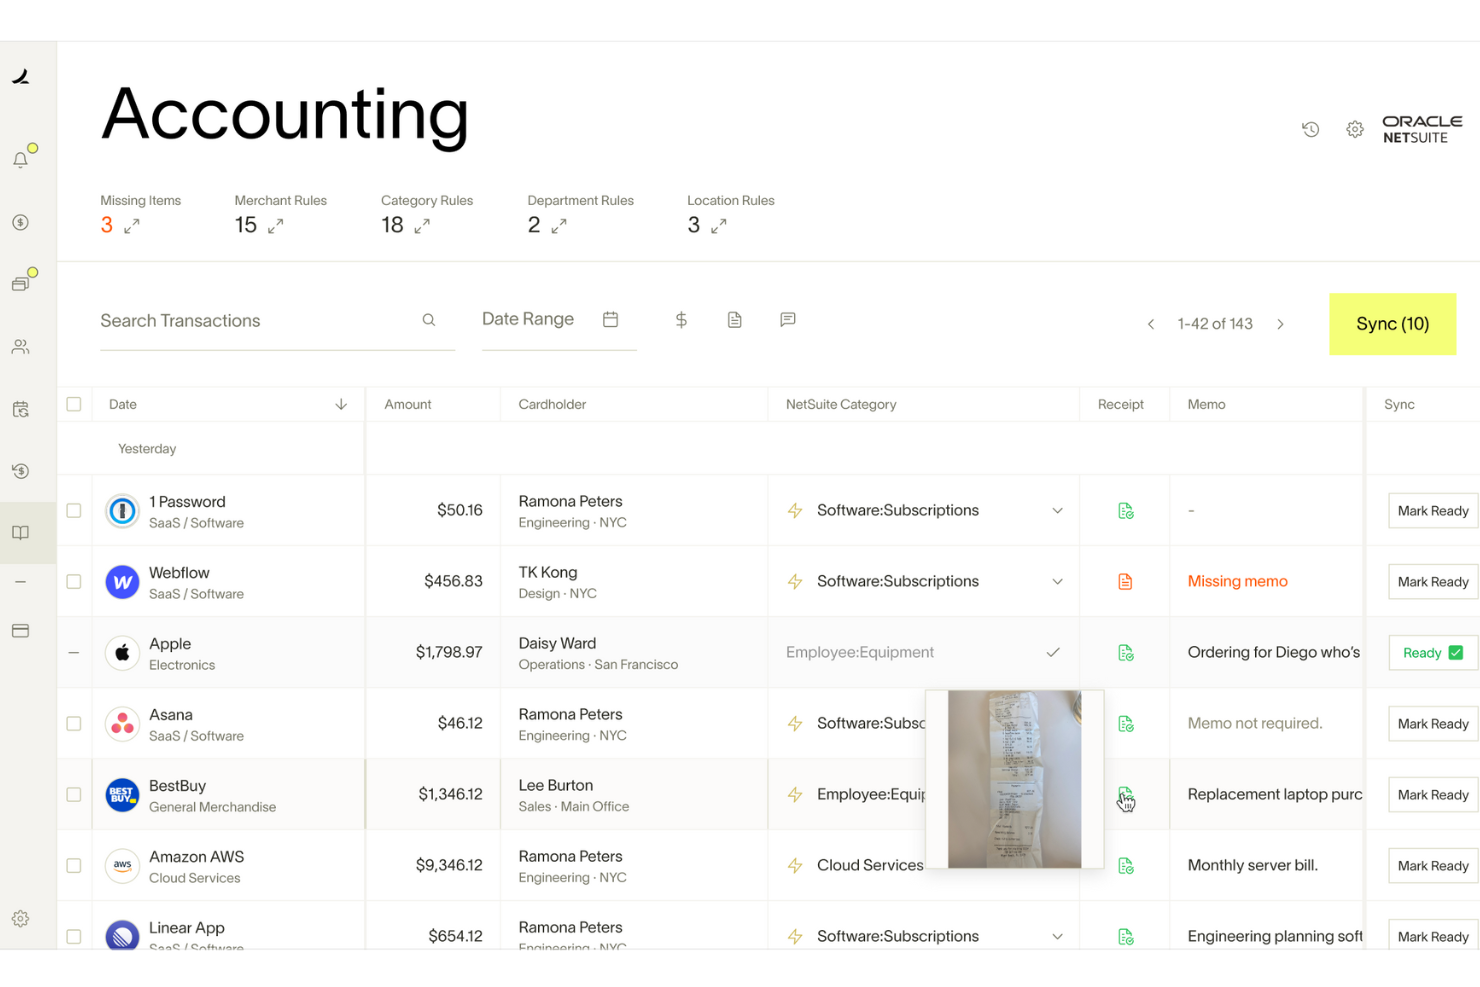Open the NetSuite integration settings gear
The image size is (1480, 987).
pyautogui.click(x=1355, y=129)
